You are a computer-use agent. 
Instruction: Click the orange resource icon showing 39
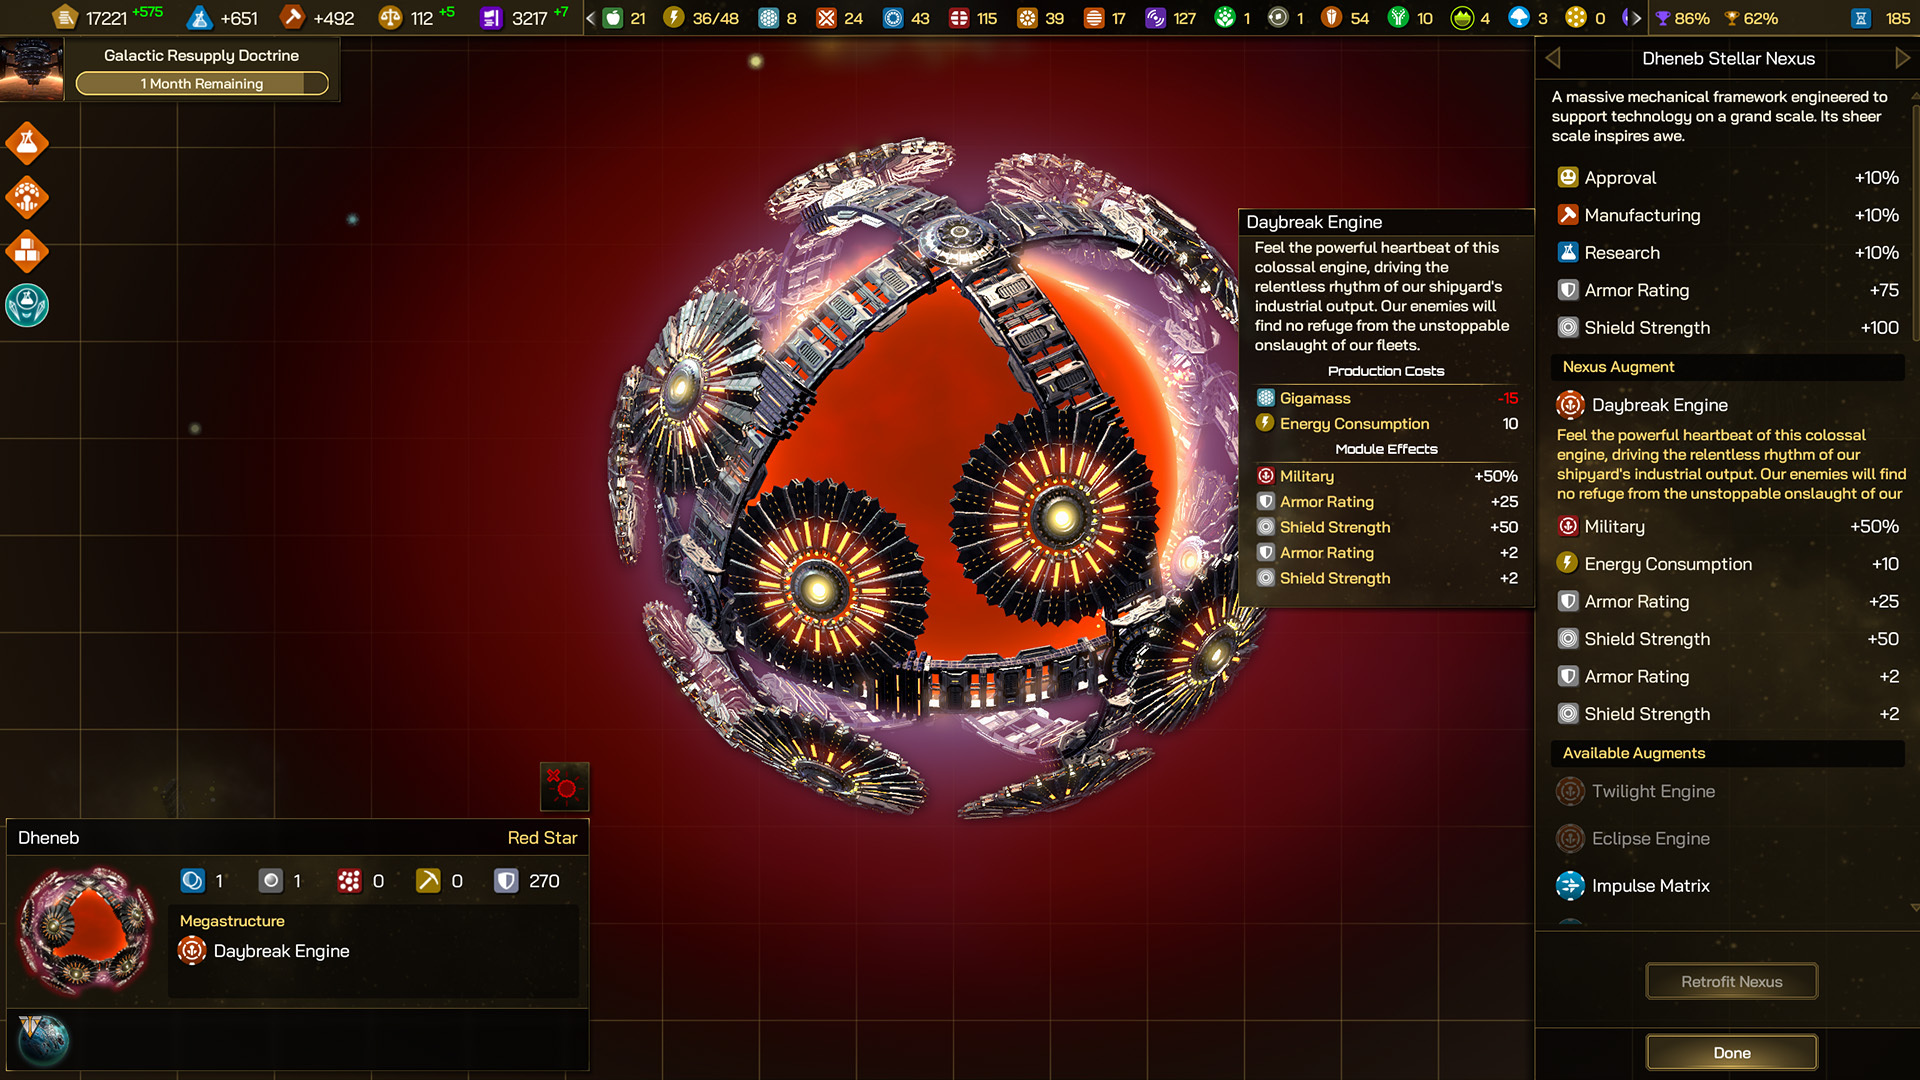pyautogui.click(x=1027, y=18)
